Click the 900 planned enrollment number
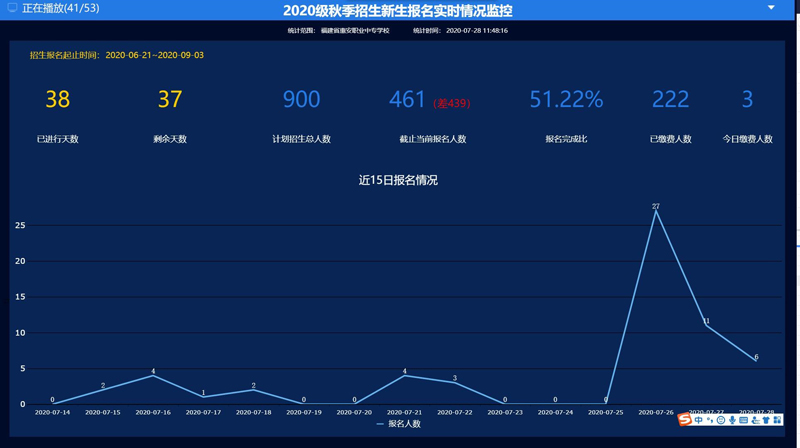Screen dimensions: 800x448 pos(301,99)
